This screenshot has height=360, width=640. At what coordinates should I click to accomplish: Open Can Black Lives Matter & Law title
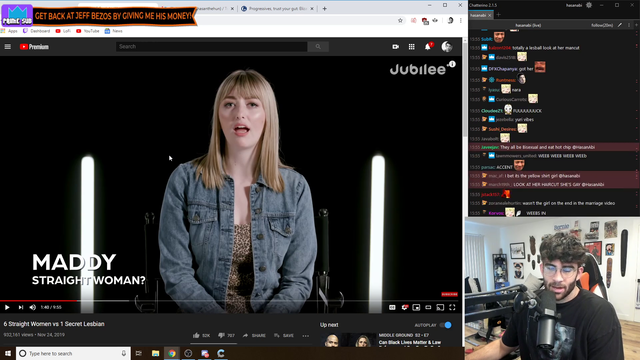click(409, 342)
